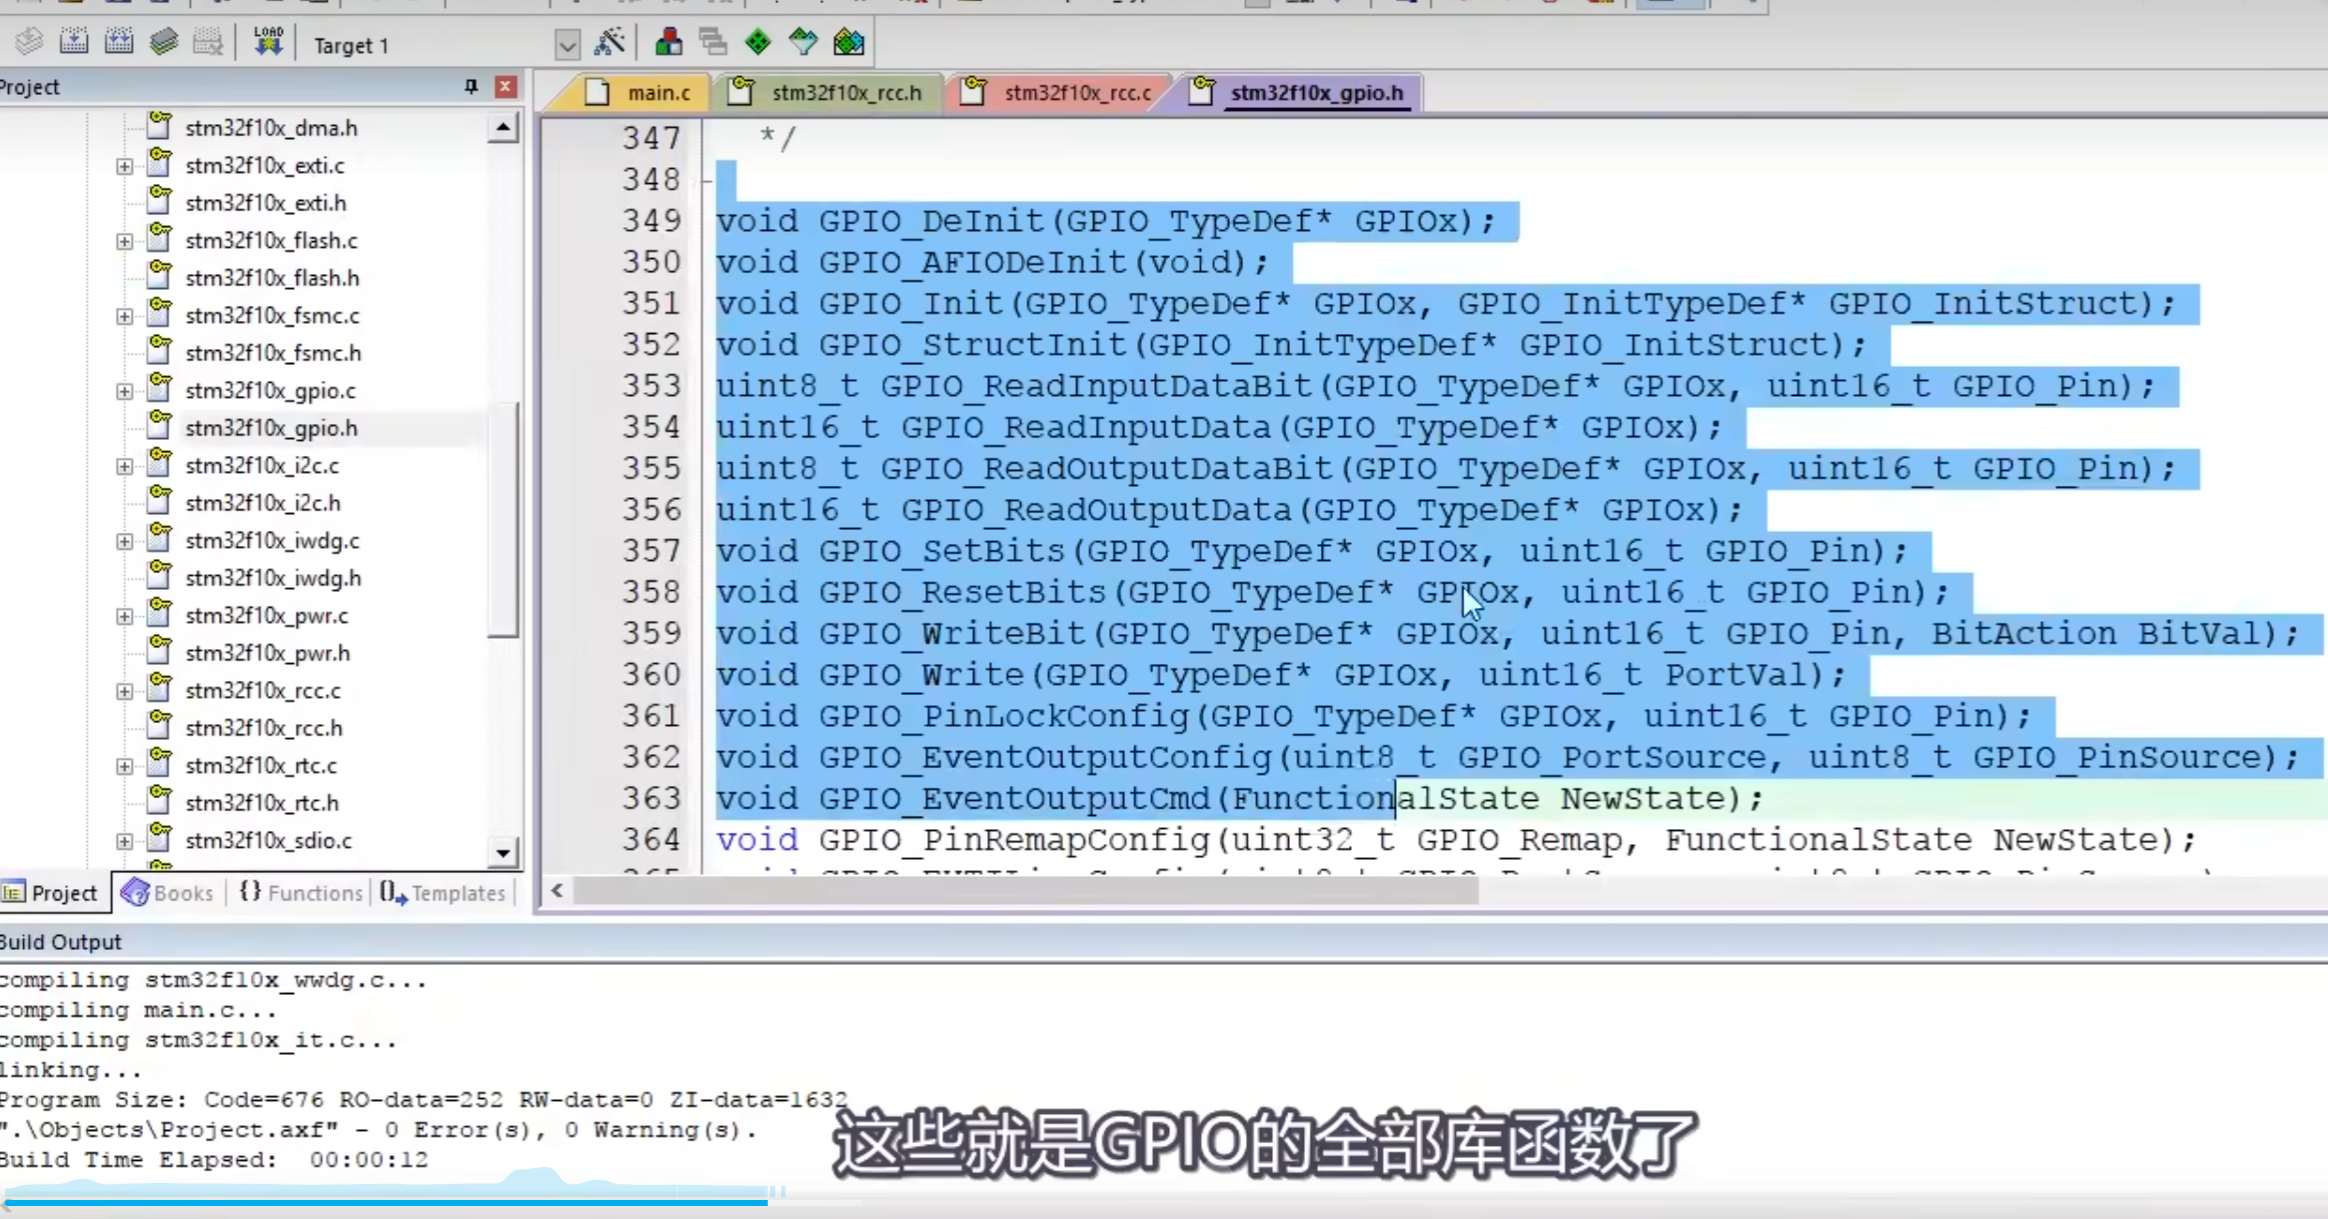Expand the stm32f10x_gpio.c tree node
This screenshot has height=1219, width=2328.
pos(124,391)
